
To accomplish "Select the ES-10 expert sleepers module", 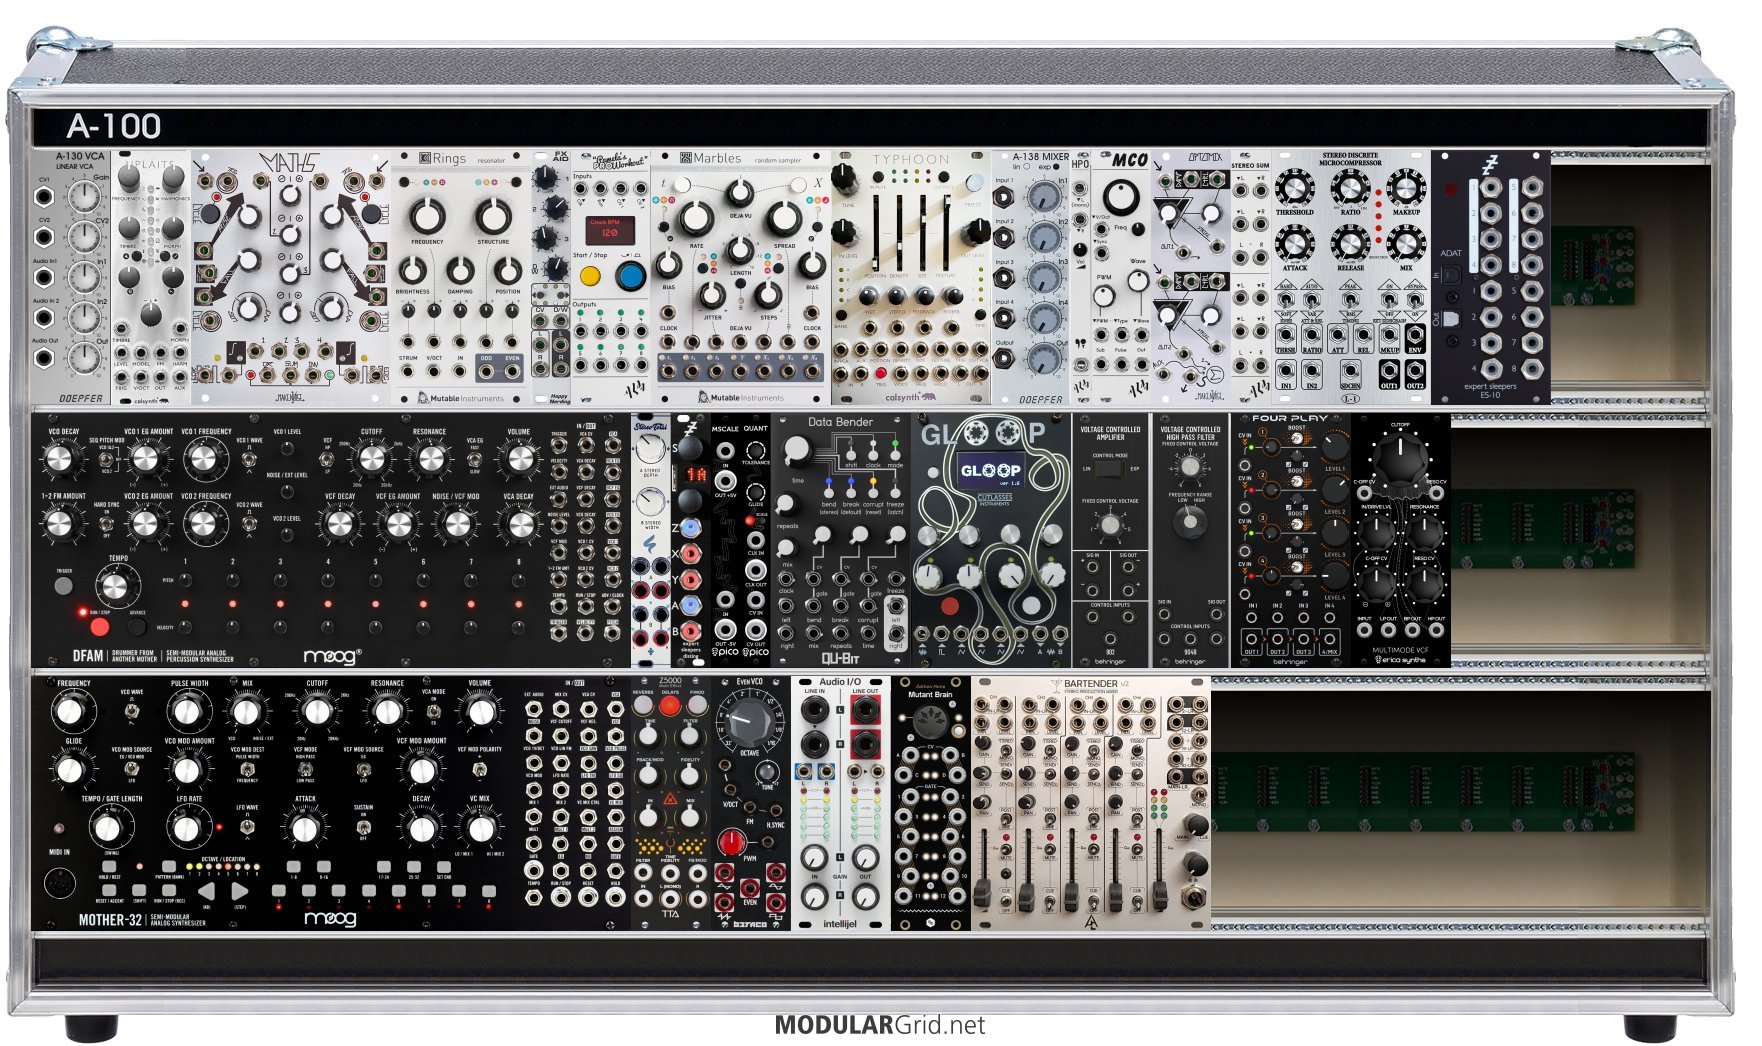I will [1490, 277].
